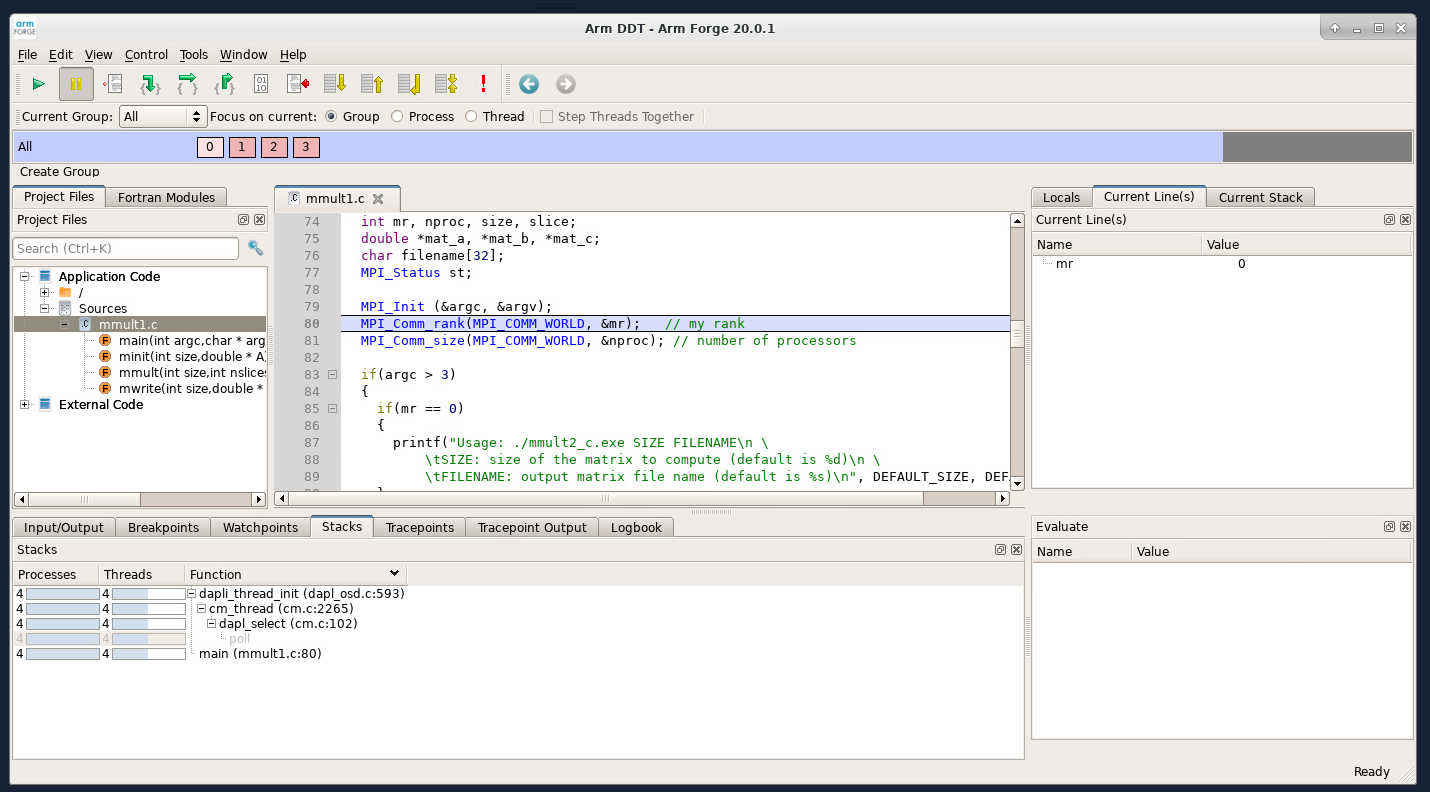The height and width of the screenshot is (792, 1430).
Task: Select process 1 in the All group
Action: (x=242, y=147)
